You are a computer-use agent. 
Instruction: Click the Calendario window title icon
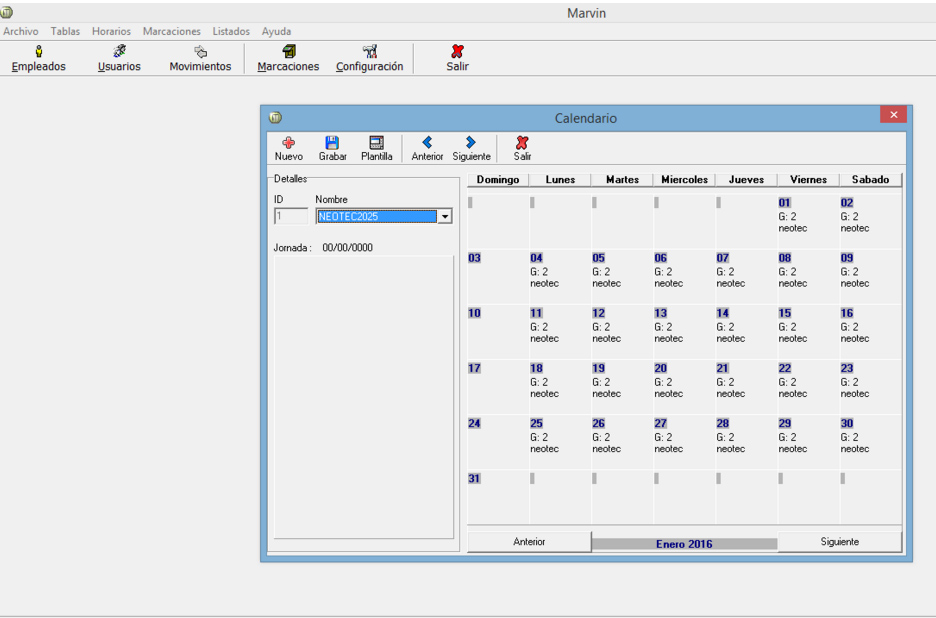(275, 118)
